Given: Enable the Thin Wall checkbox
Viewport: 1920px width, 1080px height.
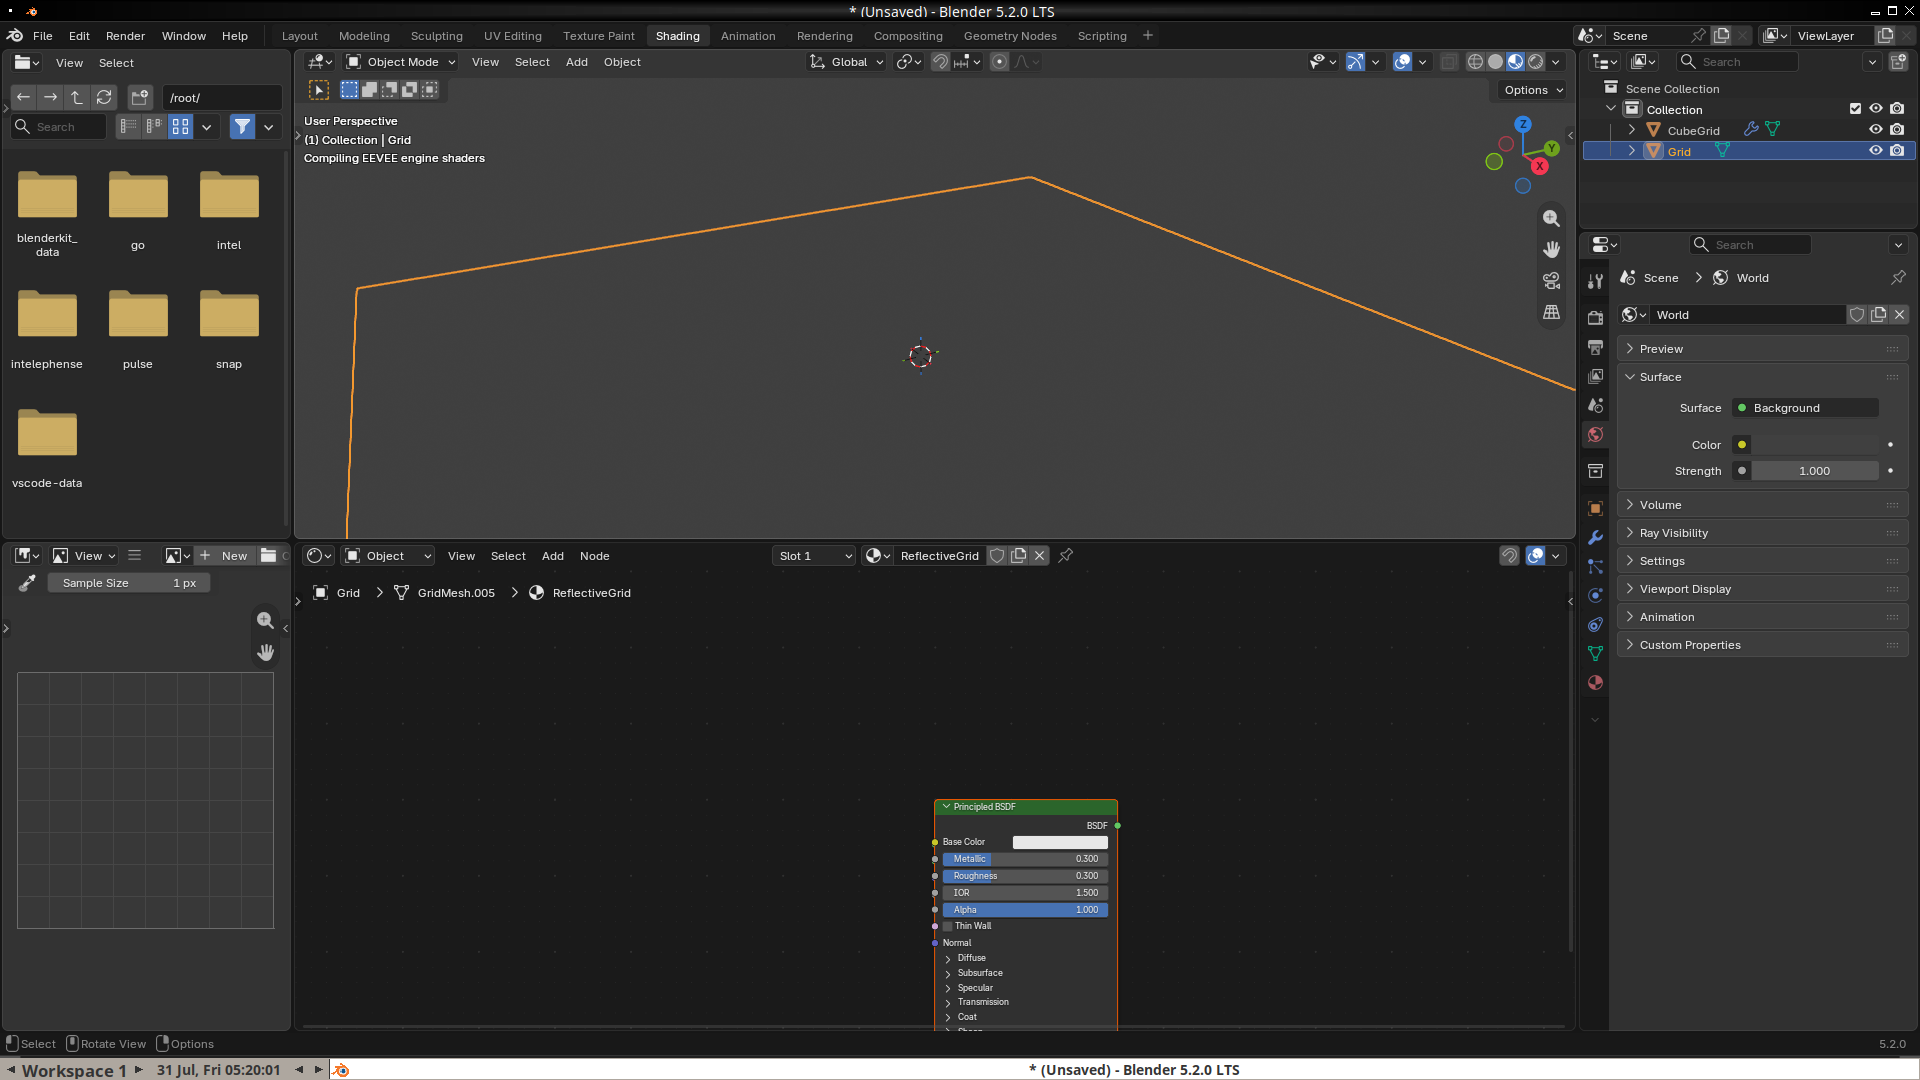Looking at the screenshot, I should 948,926.
